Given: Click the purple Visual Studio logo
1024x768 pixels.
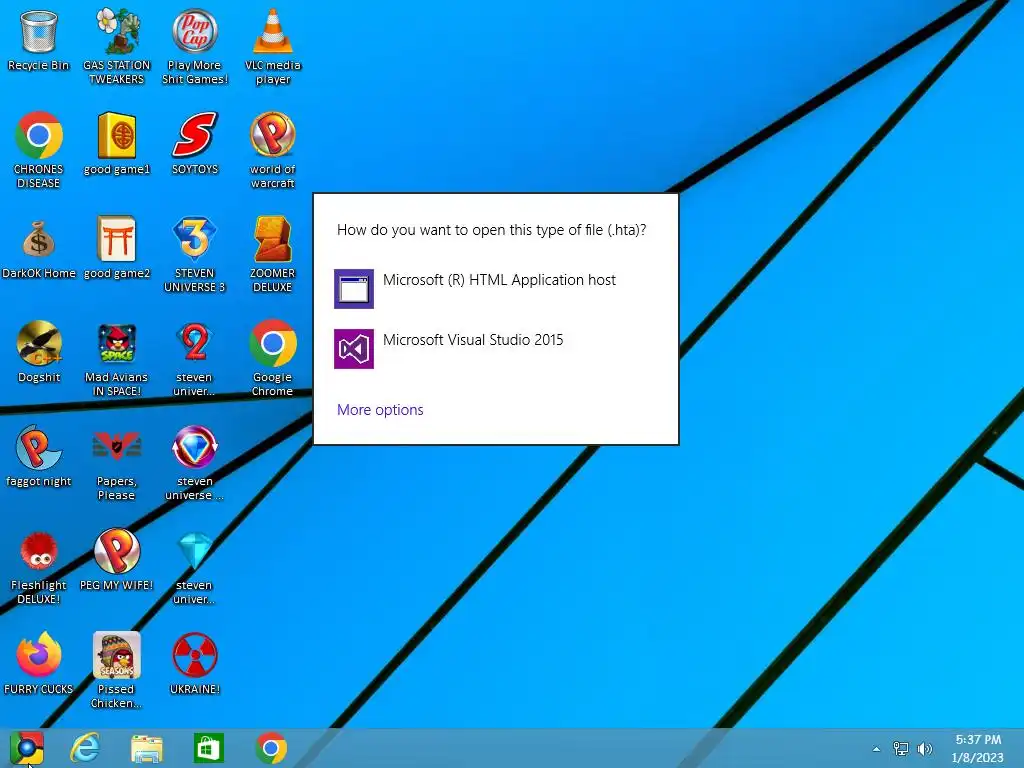Looking at the screenshot, I should point(354,349).
